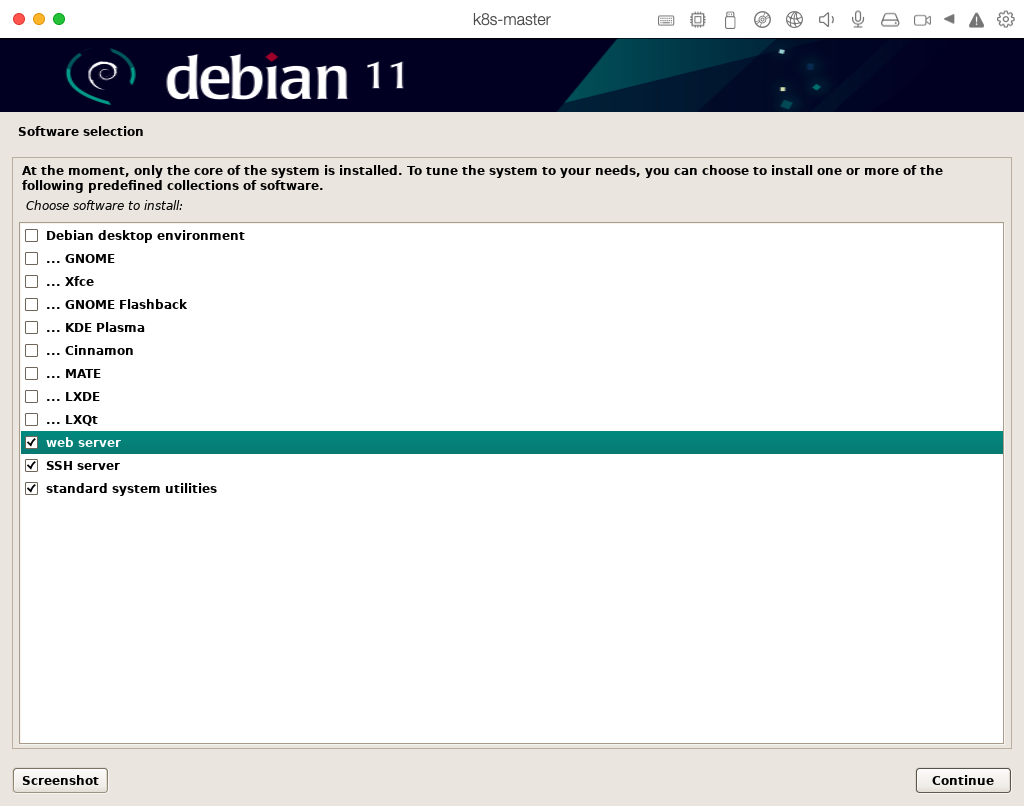Enable the GNOME checkbox
This screenshot has height=806, width=1024.
point(31,258)
